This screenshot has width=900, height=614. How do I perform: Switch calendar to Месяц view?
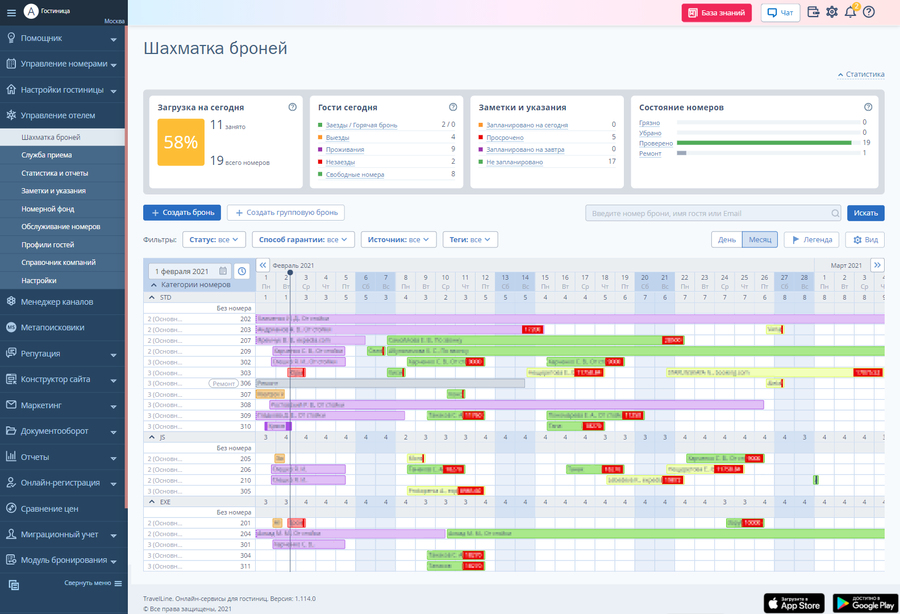[x=759, y=240]
